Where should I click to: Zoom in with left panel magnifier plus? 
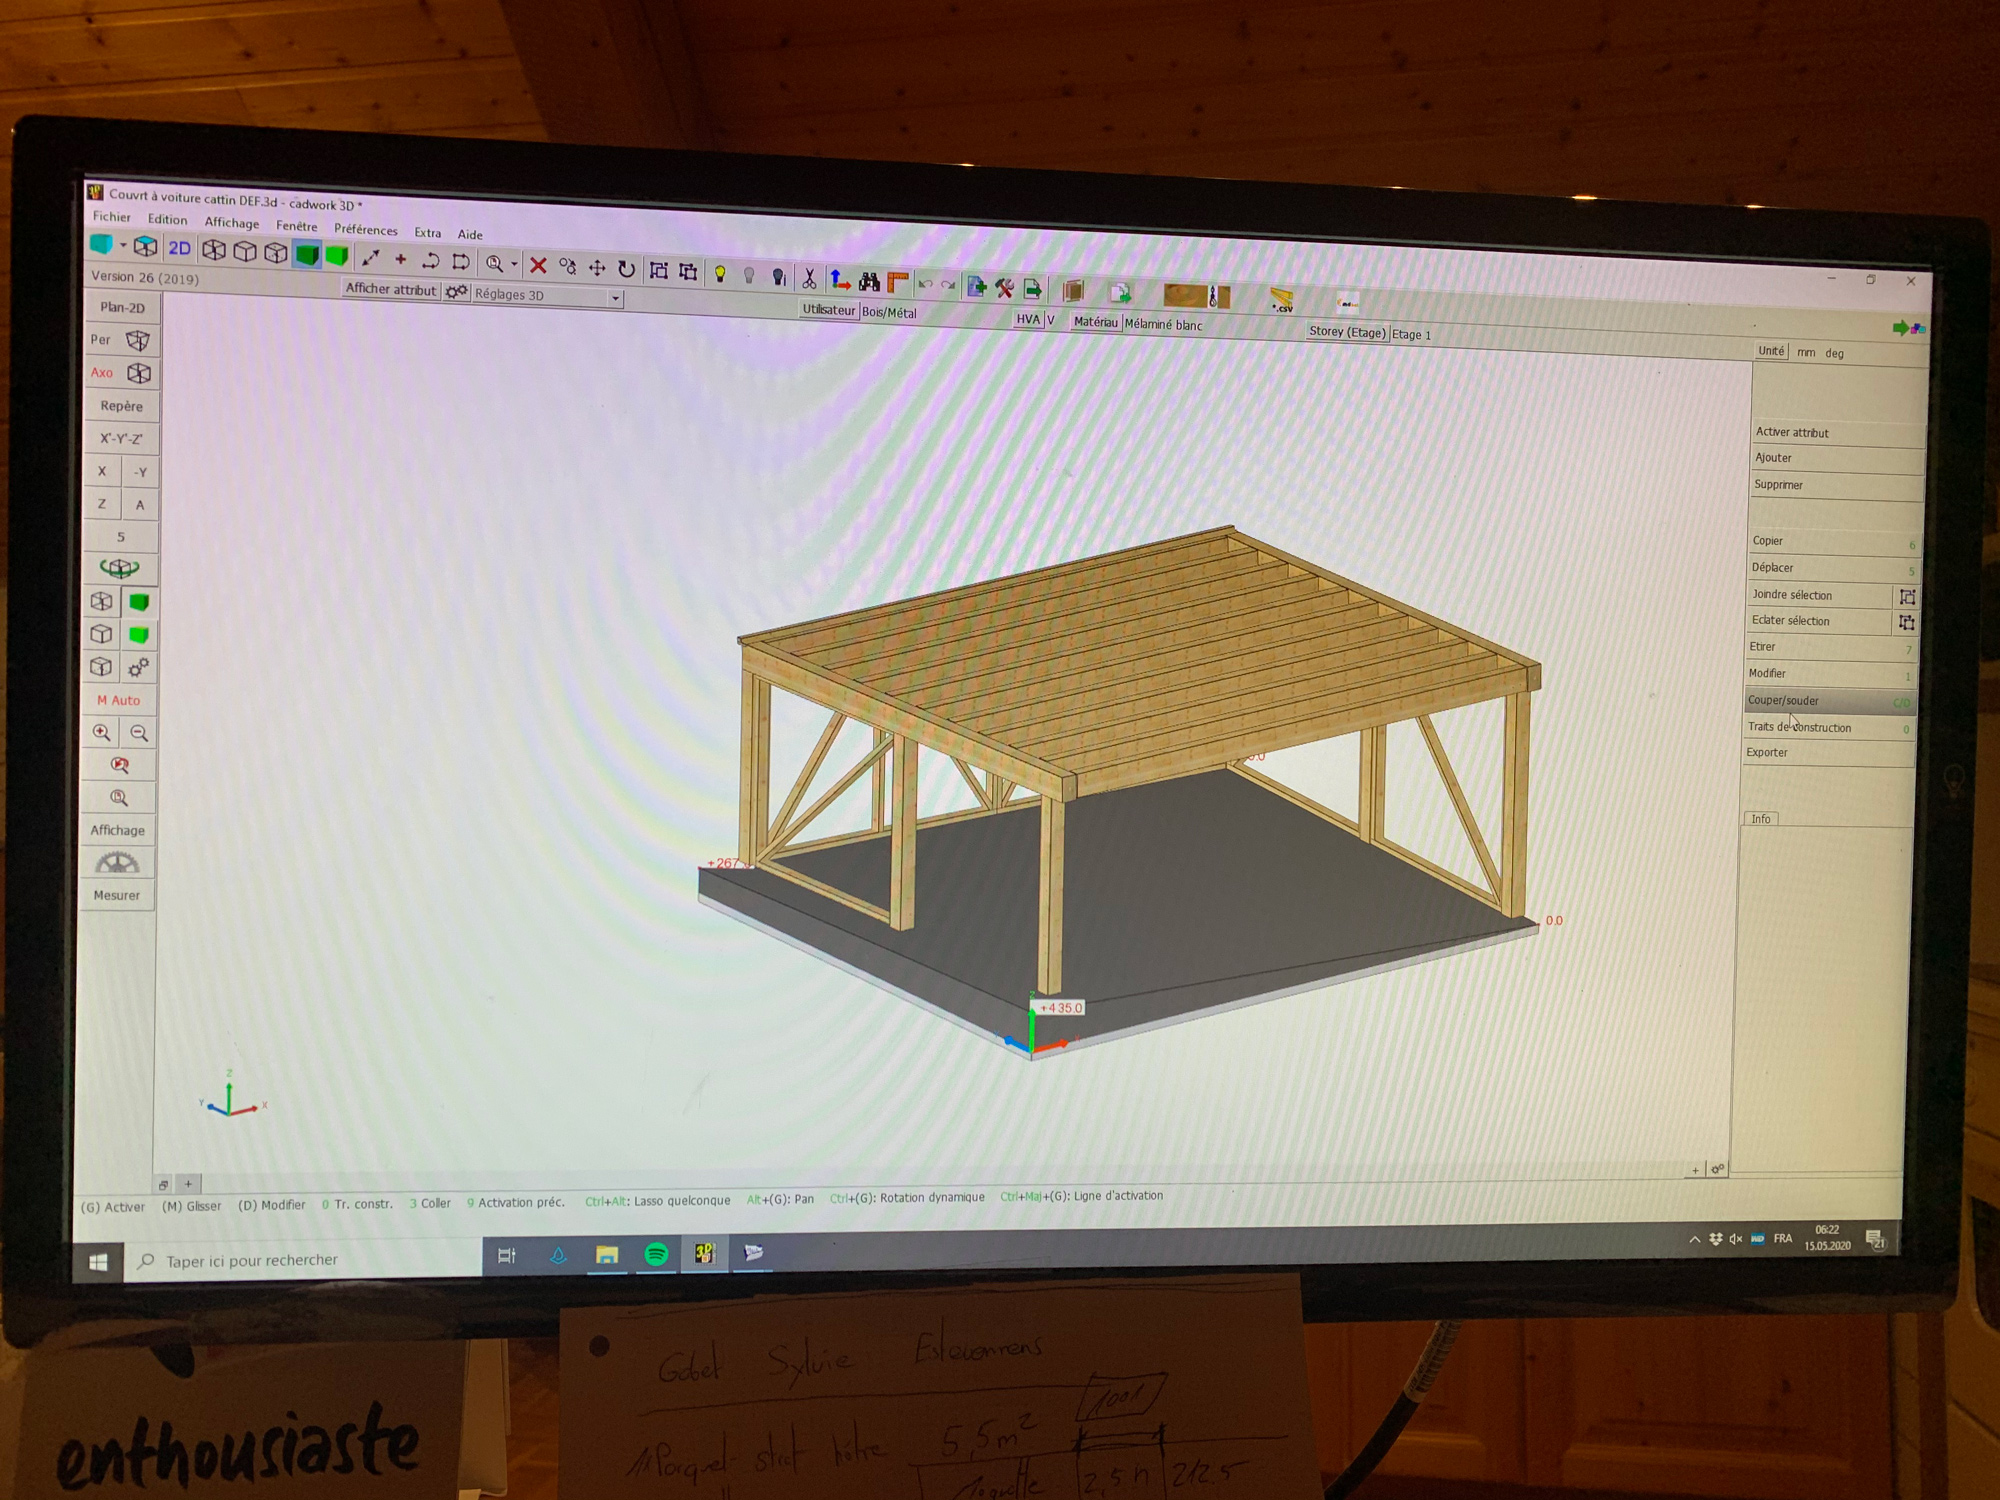coord(101,733)
